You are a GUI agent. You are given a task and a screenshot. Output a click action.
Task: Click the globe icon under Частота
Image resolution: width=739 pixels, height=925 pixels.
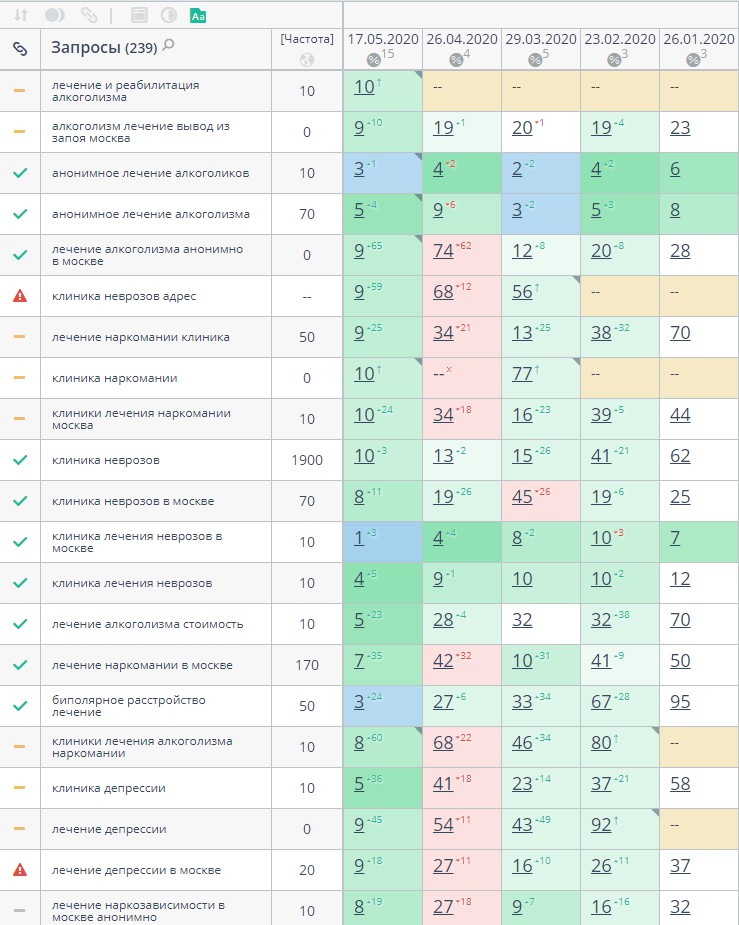306,59
